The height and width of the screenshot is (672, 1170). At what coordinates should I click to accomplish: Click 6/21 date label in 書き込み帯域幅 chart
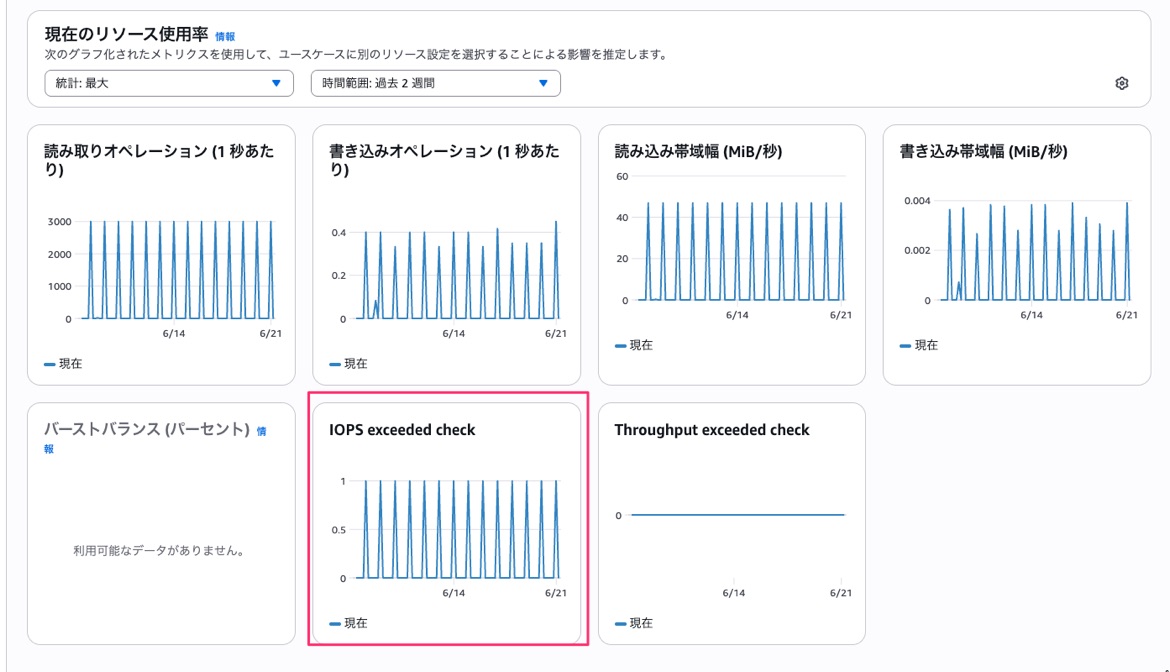click(1127, 315)
